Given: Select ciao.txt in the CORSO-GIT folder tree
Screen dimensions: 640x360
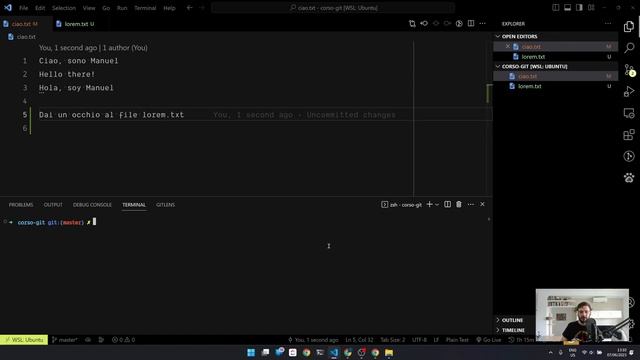Looking at the screenshot, I should [556, 76].
